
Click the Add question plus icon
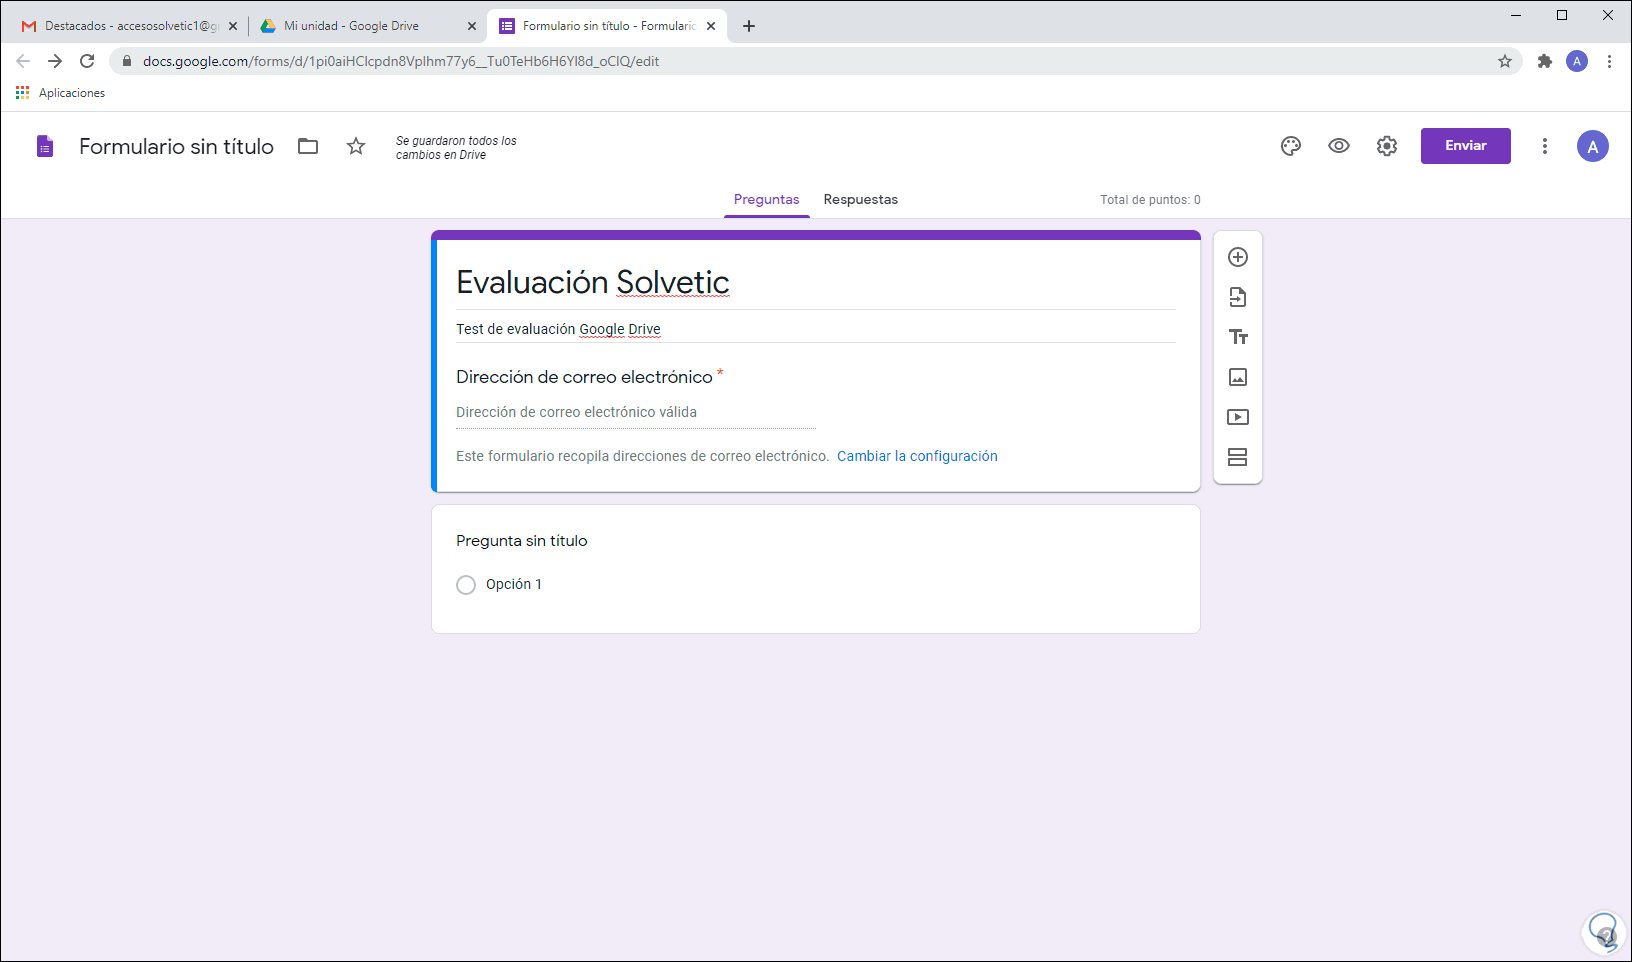coord(1238,257)
